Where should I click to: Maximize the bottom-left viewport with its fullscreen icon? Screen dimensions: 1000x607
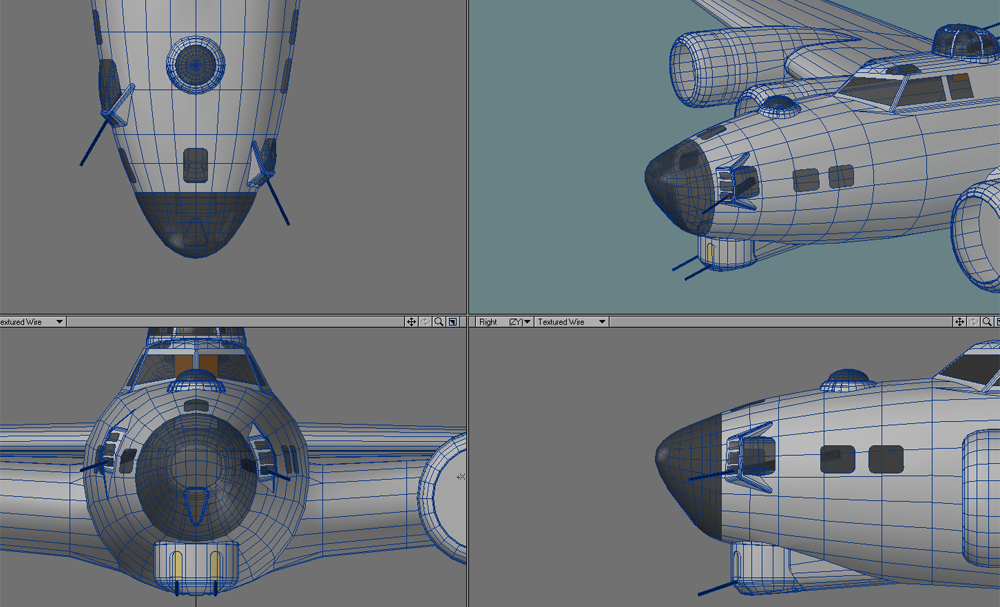coord(453,322)
